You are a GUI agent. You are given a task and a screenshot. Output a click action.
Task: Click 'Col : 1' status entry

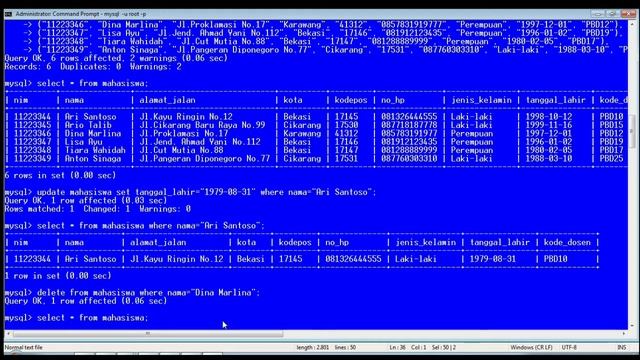pos(418,347)
